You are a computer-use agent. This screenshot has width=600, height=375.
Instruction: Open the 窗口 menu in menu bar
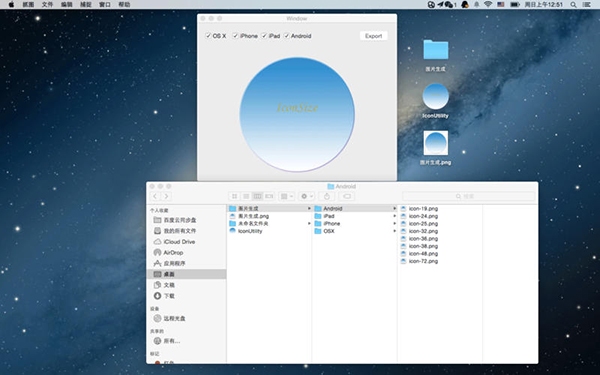click(x=104, y=5)
